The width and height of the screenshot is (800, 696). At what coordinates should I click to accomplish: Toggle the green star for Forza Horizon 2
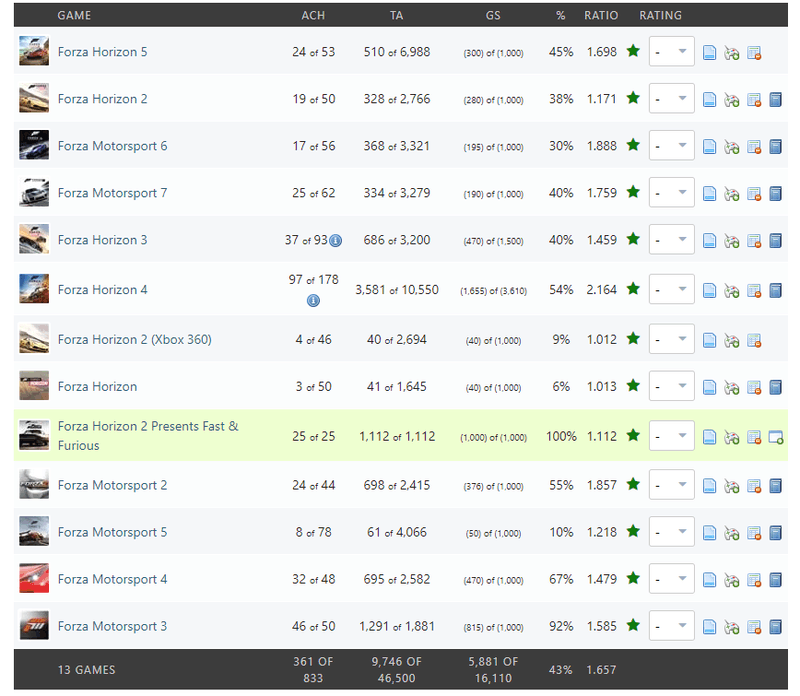[633, 97]
